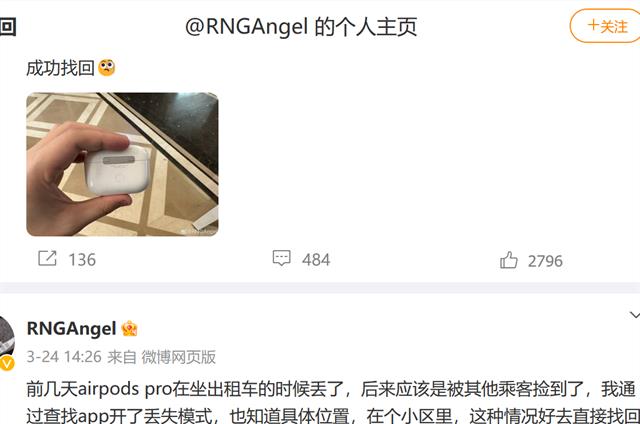Click the comment count 484
The height and width of the screenshot is (424, 640).
(316, 260)
